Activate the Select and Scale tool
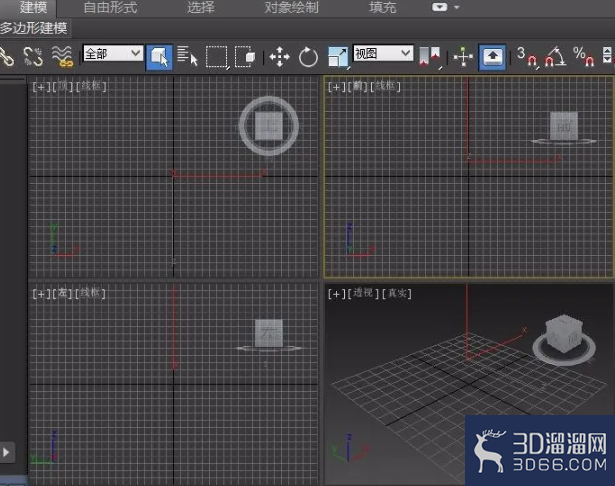This screenshot has height=486, width=615. (x=338, y=57)
